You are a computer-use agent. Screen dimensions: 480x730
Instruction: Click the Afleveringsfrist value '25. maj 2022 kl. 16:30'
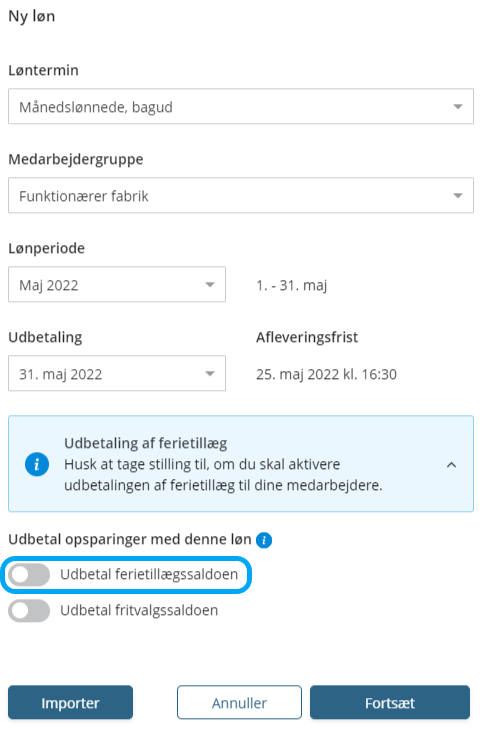point(326,374)
